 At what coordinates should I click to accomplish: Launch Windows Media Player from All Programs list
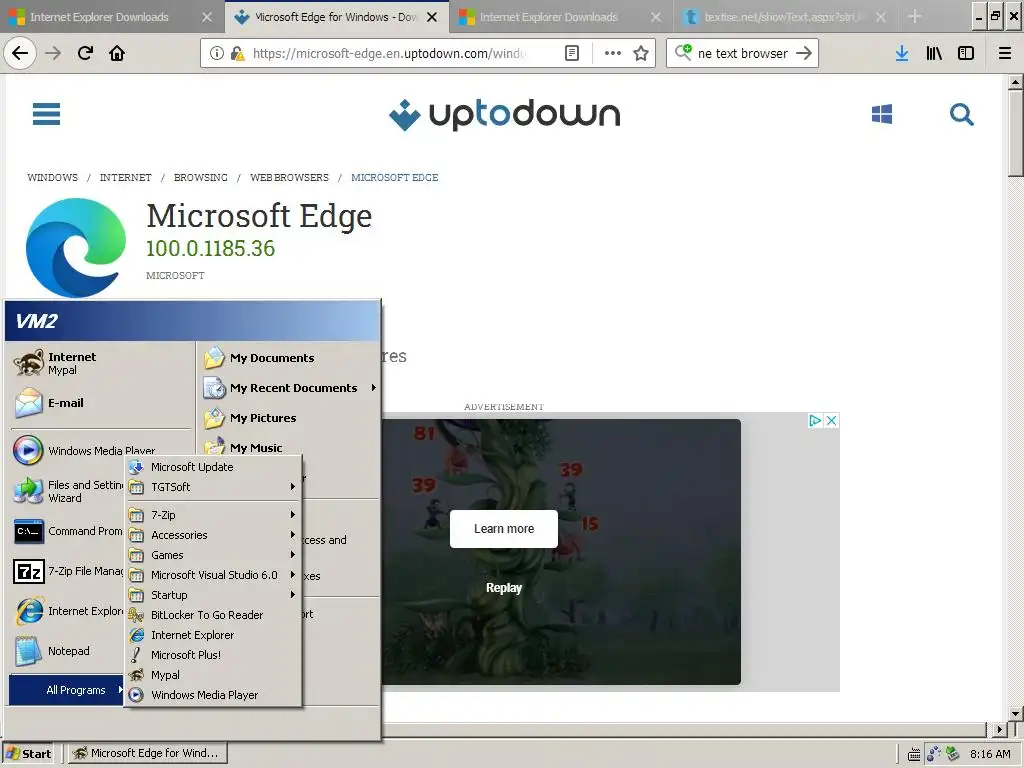coord(214,695)
